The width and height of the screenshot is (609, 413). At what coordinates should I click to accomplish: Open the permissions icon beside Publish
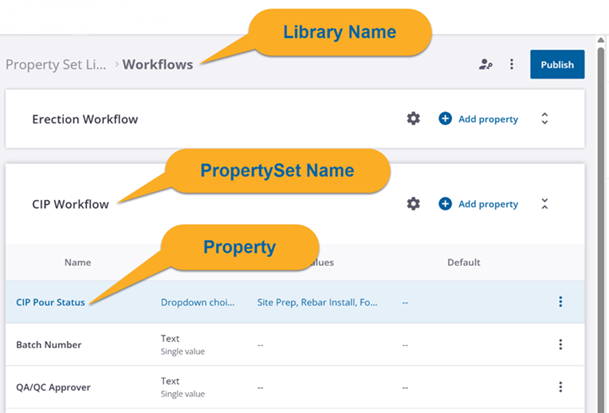486,64
